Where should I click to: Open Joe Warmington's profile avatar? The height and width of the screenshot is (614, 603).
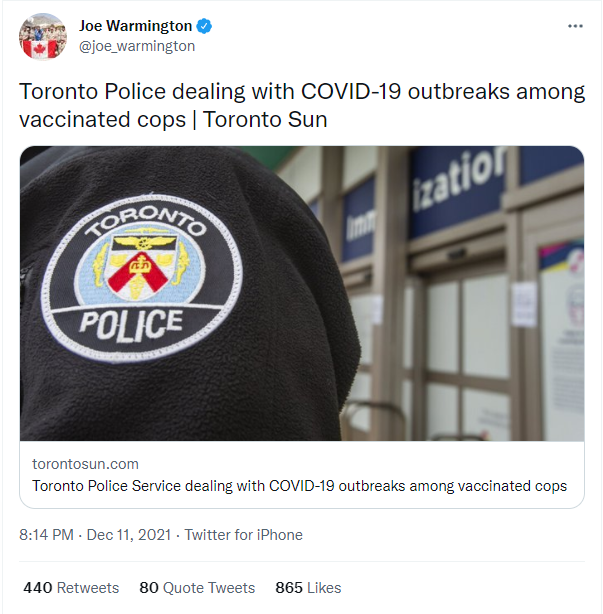(x=43, y=36)
